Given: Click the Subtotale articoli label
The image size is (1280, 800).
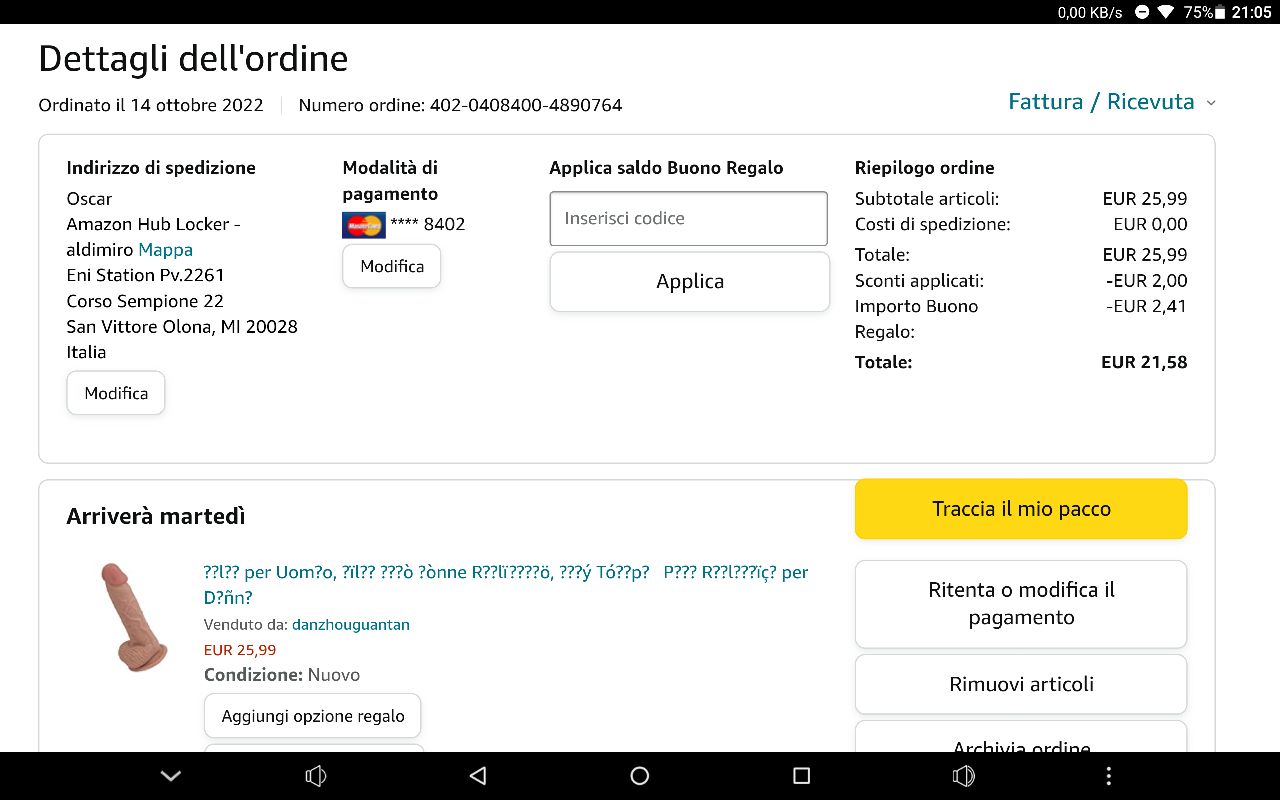Looking at the screenshot, I should coord(927,199).
